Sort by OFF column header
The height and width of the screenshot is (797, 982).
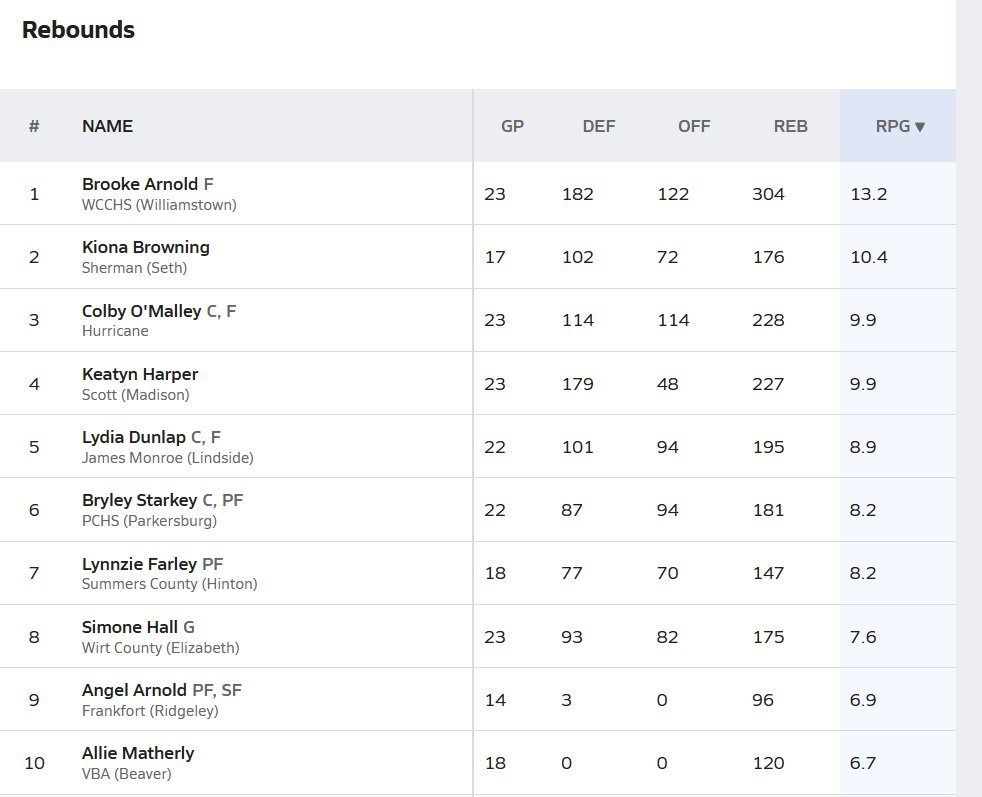tap(694, 126)
